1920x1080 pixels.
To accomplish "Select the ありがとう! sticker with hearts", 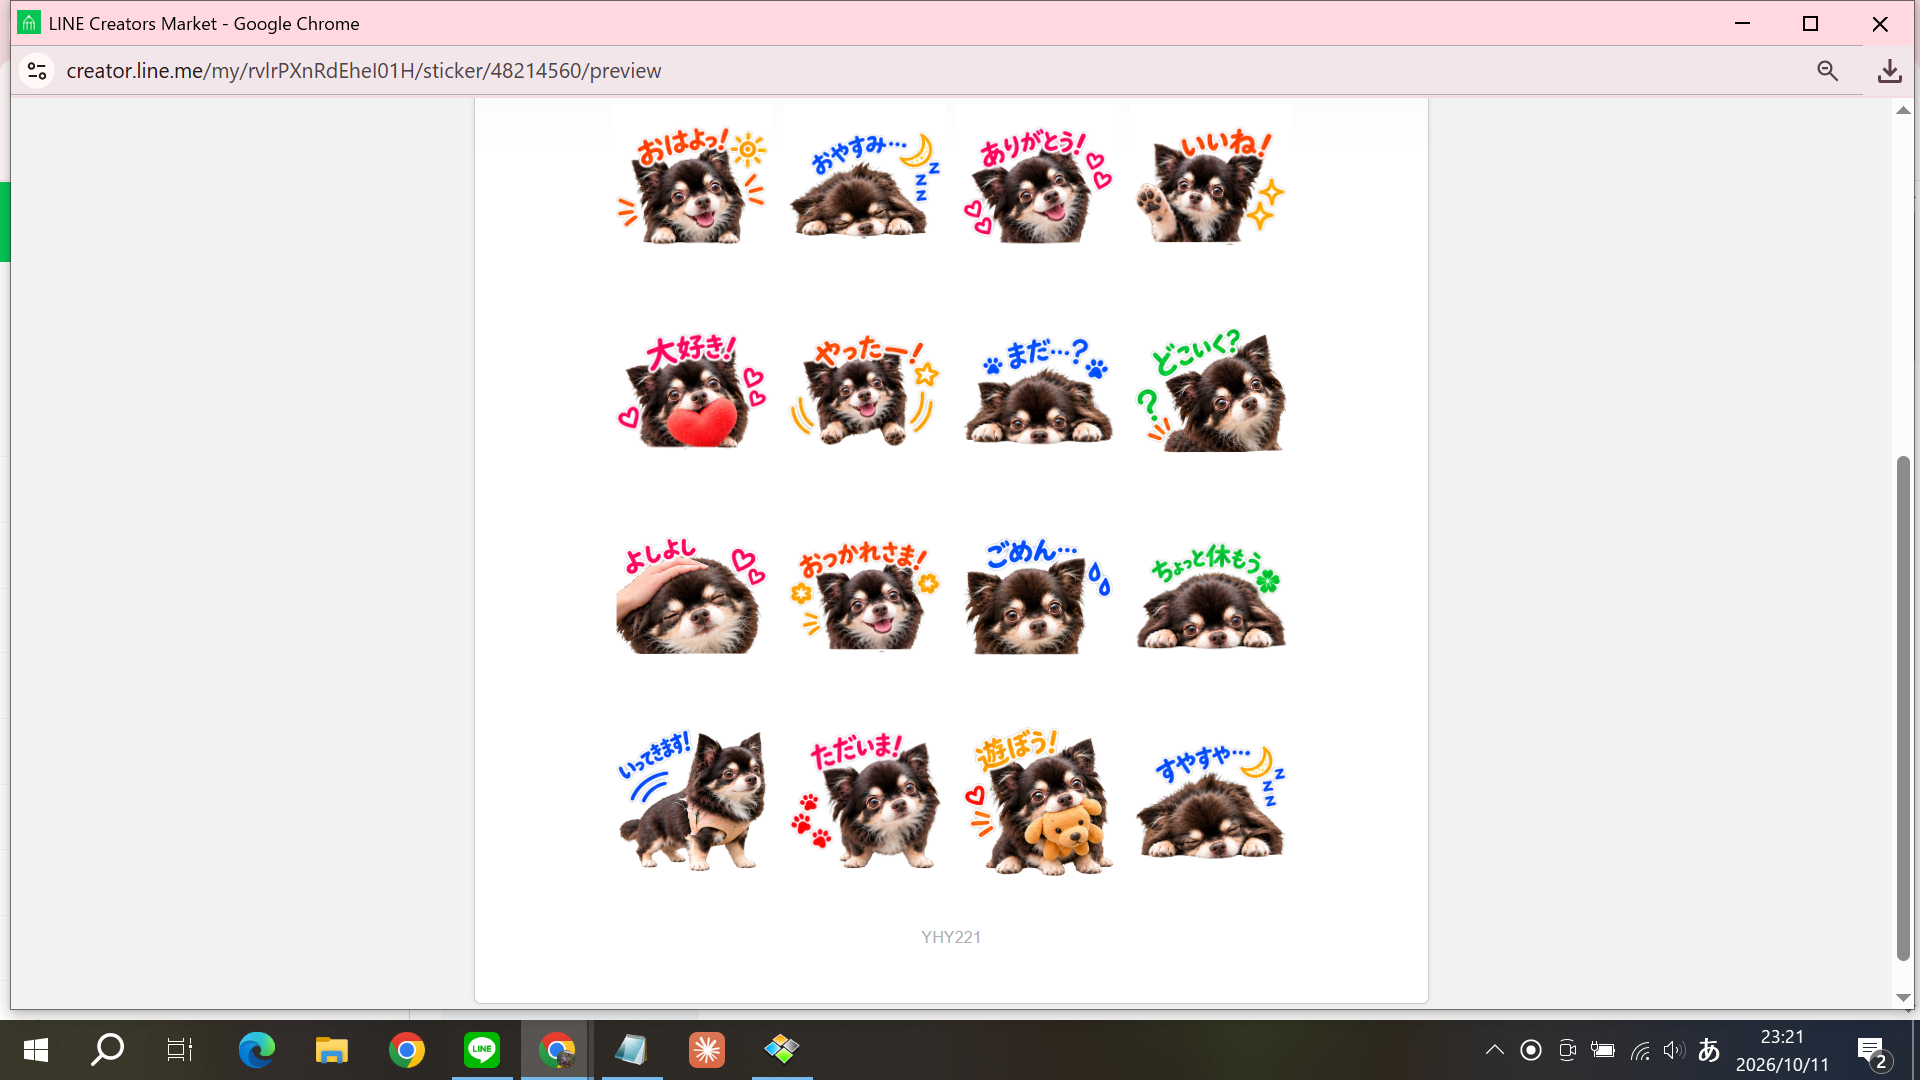I will click(x=1038, y=186).
